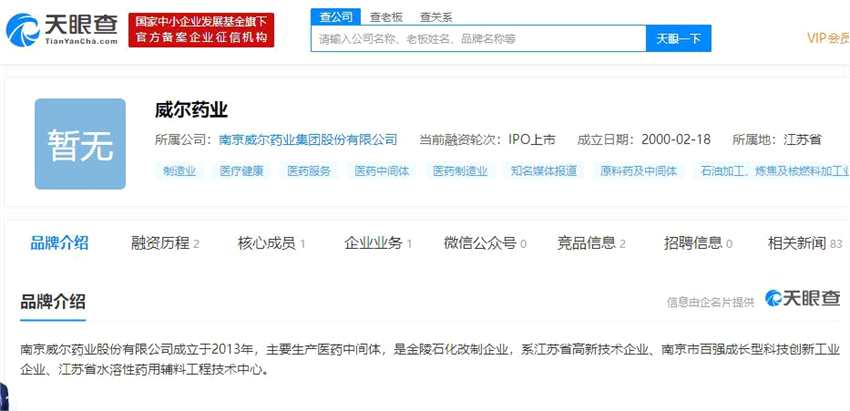
Task: Click the 原料药及中间体 tag
Action: pos(639,171)
